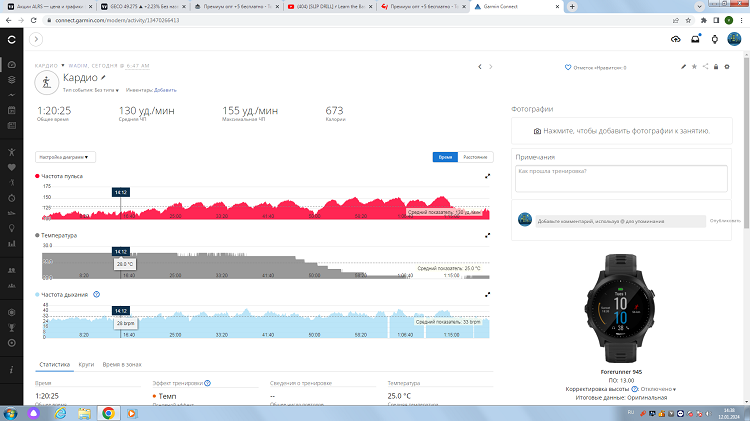Expand heart rate chart to fullscreen

click(487, 176)
